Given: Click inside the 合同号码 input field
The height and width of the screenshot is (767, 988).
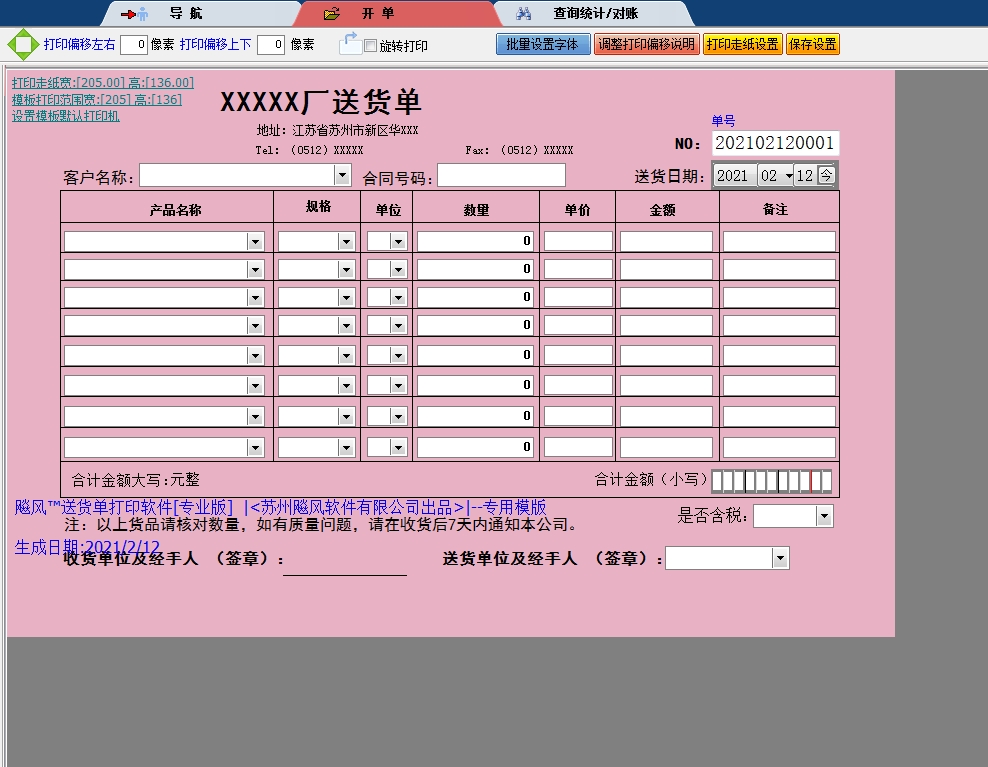Looking at the screenshot, I should 500,174.
